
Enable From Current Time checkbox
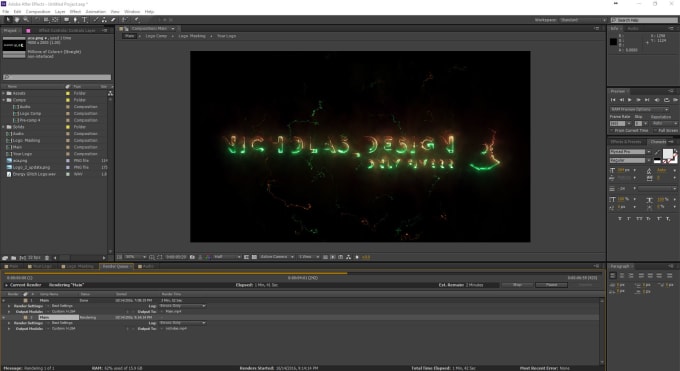pyautogui.click(x=611, y=131)
